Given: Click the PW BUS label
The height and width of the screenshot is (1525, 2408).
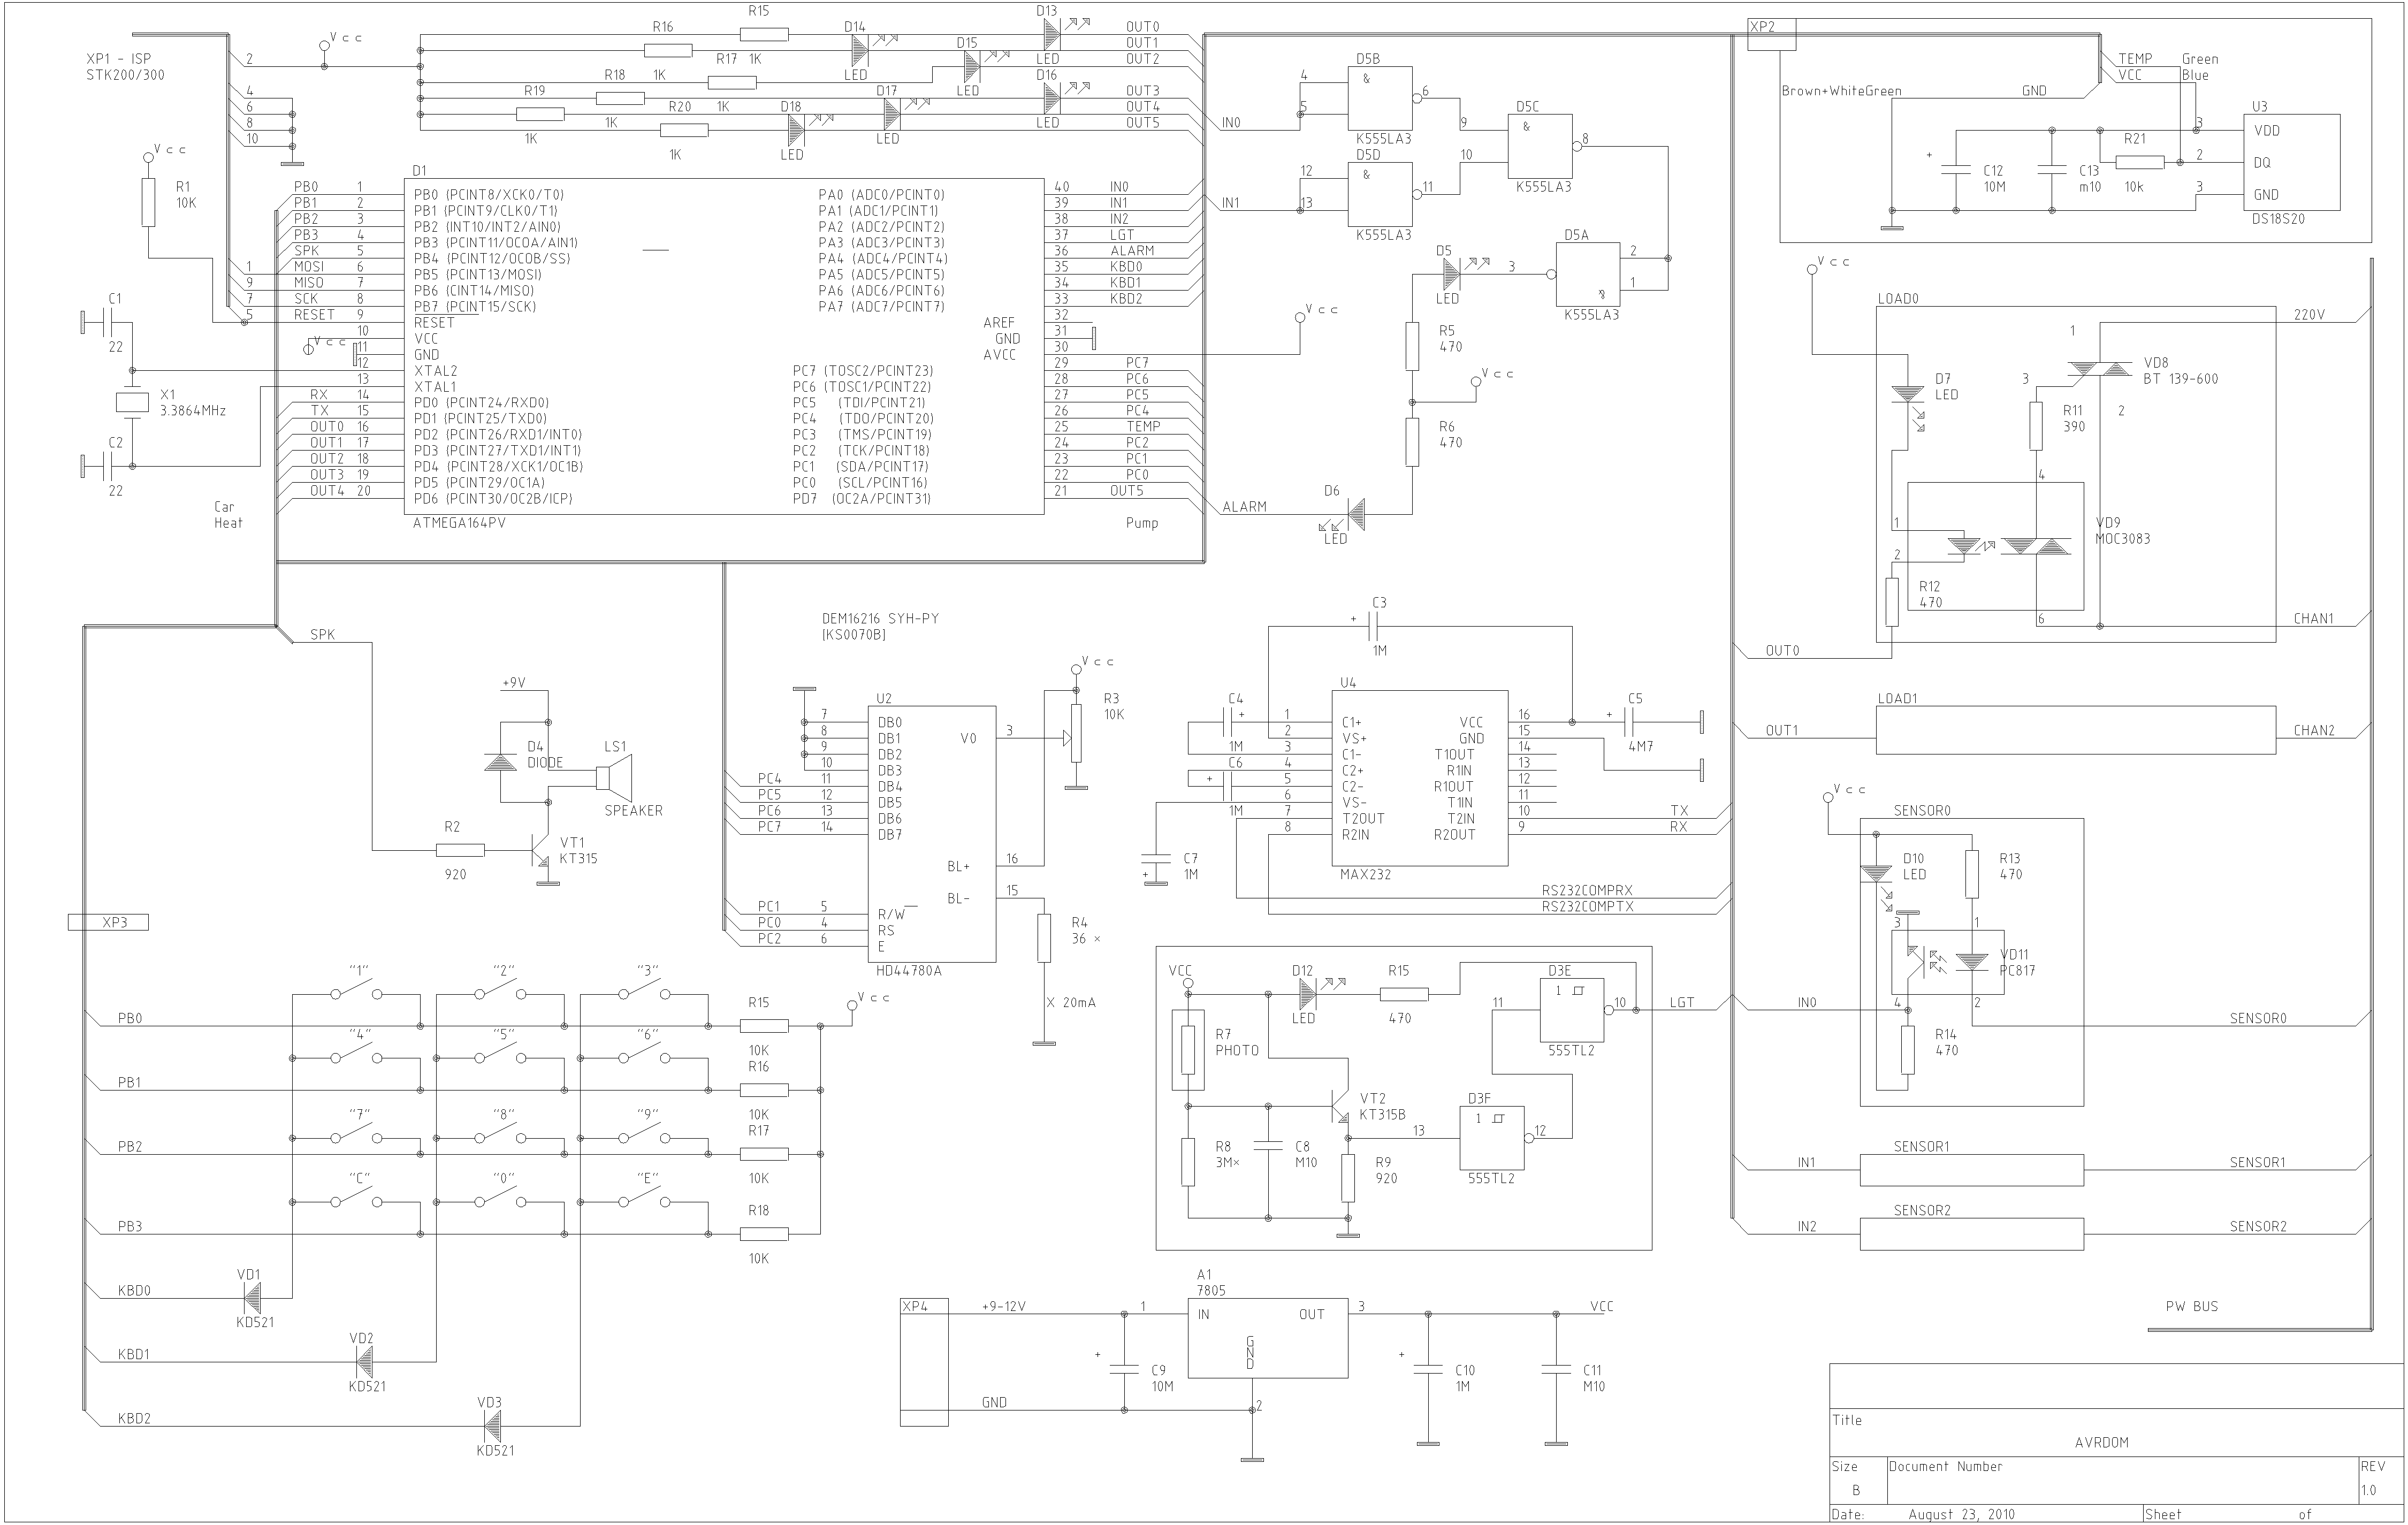Looking at the screenshot, I should pyautogui.click(x=2192, y=1307).
